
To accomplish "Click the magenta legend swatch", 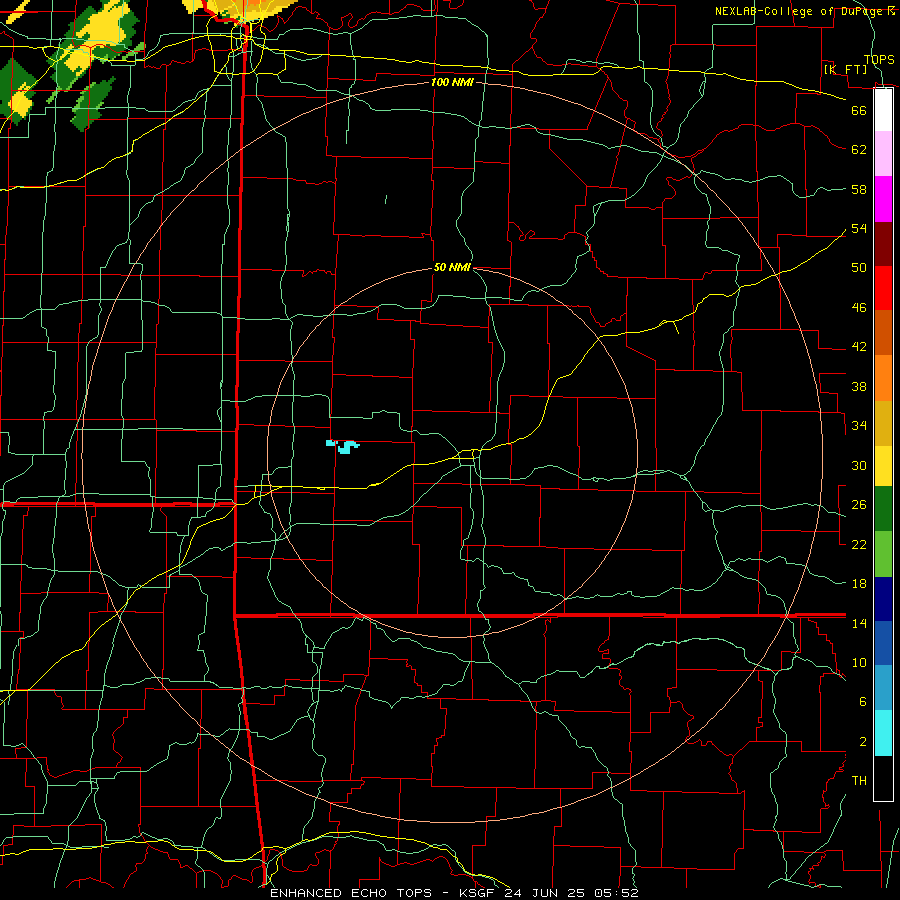I will (883, 199).
